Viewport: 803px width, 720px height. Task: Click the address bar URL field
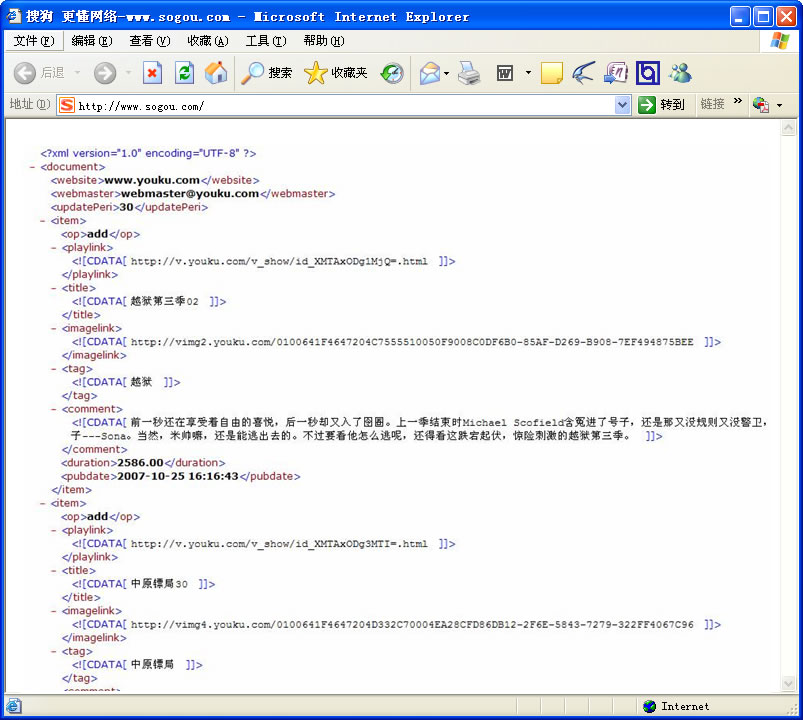(x=340, y=105)
